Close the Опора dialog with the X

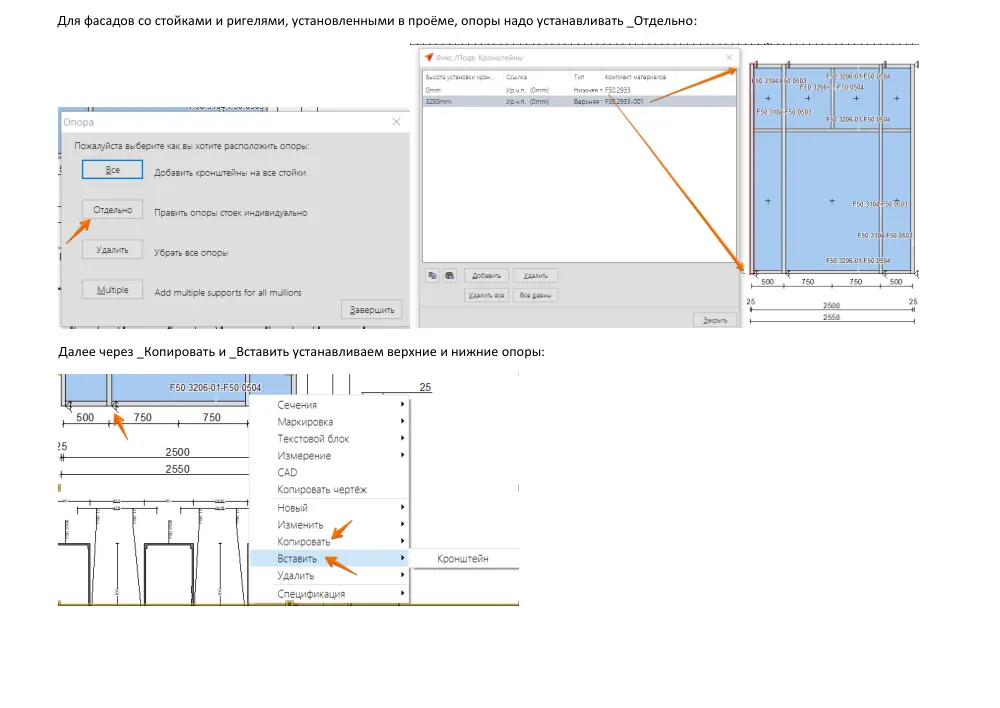click(396, 122)
